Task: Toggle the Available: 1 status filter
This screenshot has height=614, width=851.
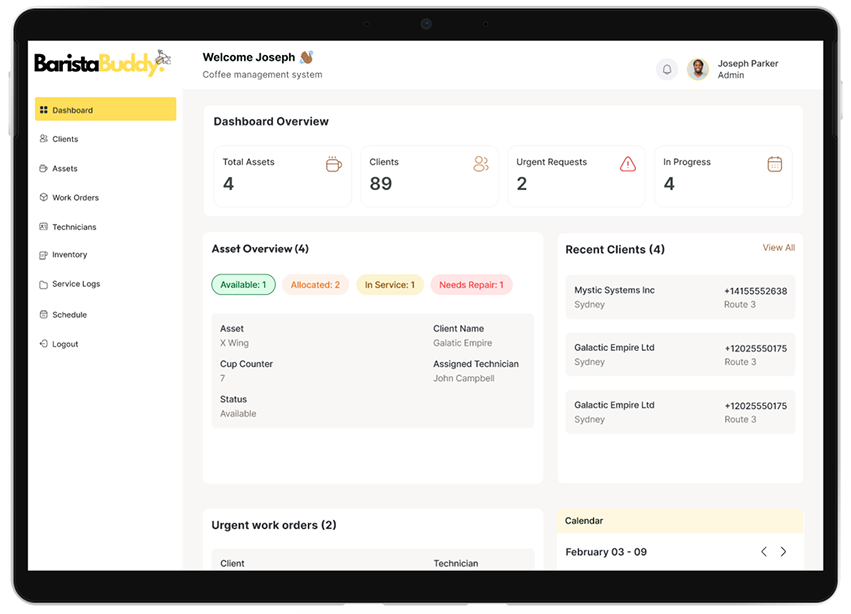Action: (243, 284)
